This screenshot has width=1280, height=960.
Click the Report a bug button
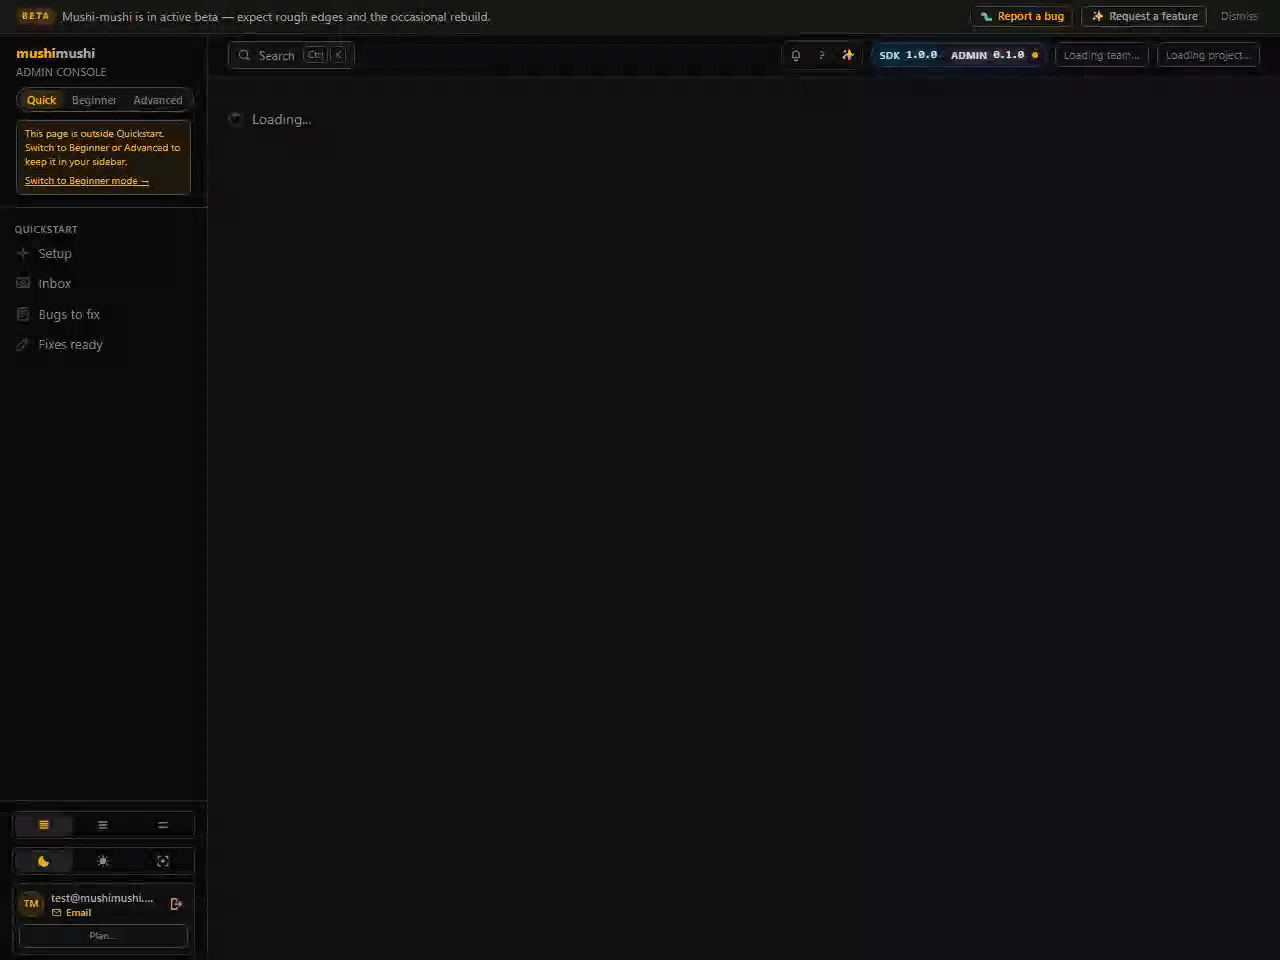1021,17
